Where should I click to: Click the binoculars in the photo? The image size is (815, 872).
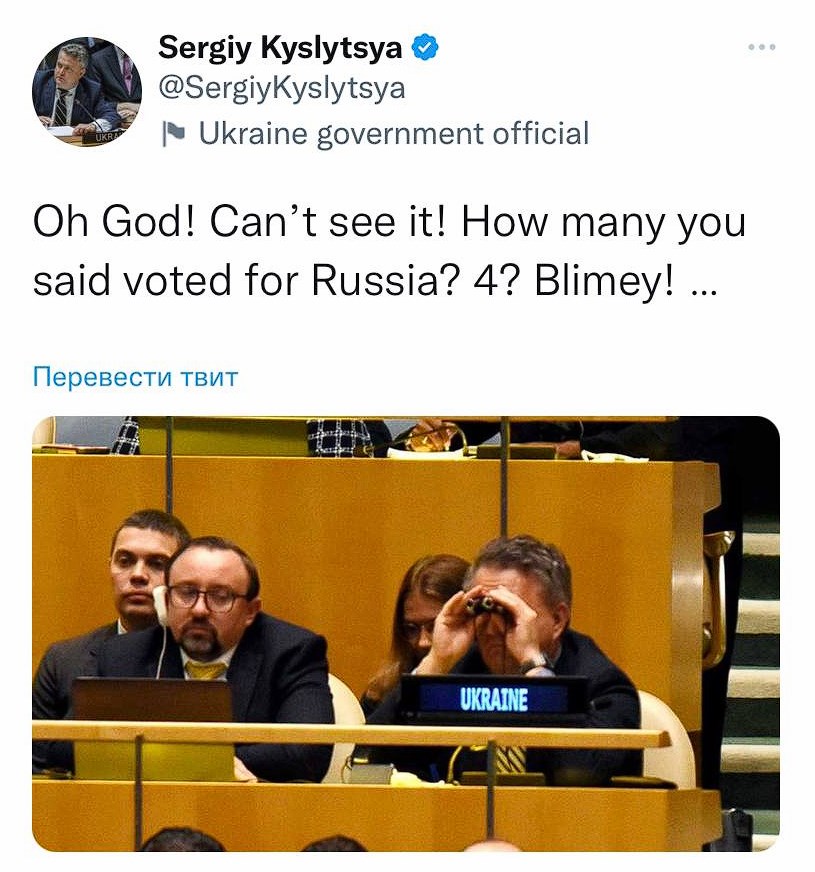(x=484, y=604)
